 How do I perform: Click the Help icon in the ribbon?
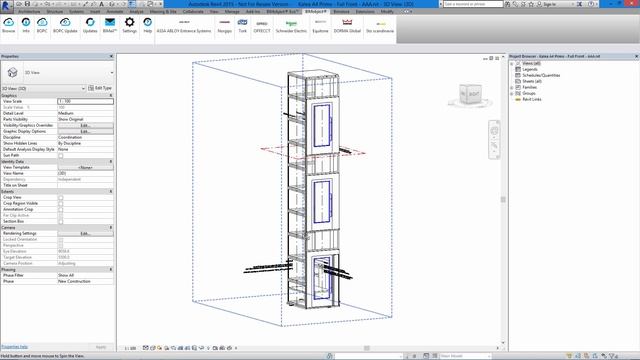click(147, 25)
